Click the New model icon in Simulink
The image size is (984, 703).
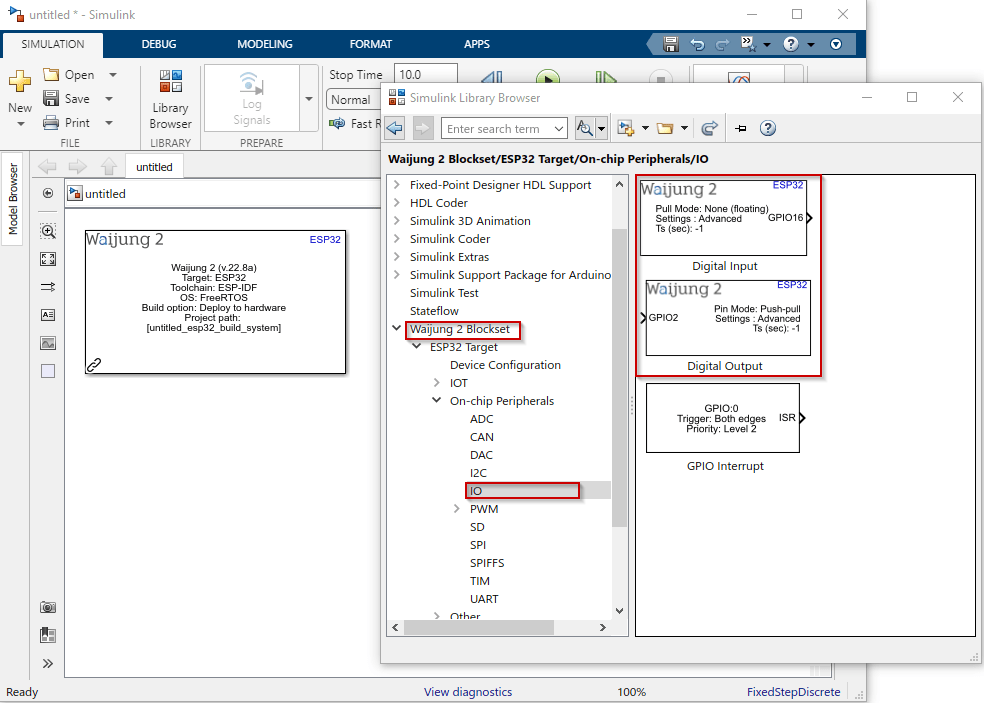coord(19,81)
